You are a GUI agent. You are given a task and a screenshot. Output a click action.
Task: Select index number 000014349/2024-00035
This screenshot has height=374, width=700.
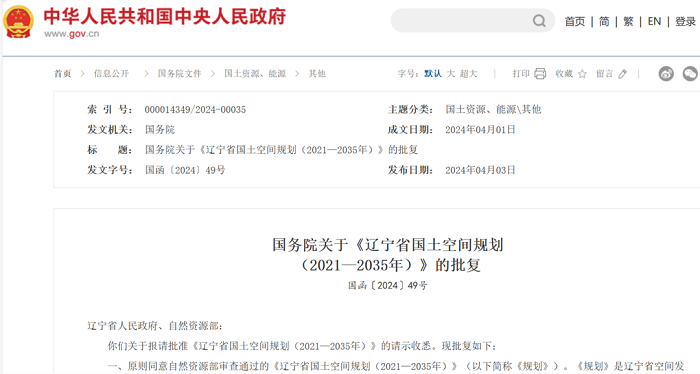coord(195,110)
